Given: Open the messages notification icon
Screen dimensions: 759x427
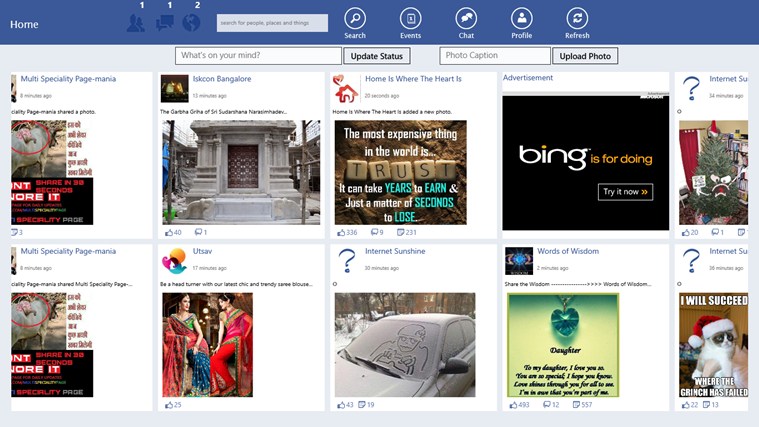Looking at the screenshot, I should click(x=164, y=23).
